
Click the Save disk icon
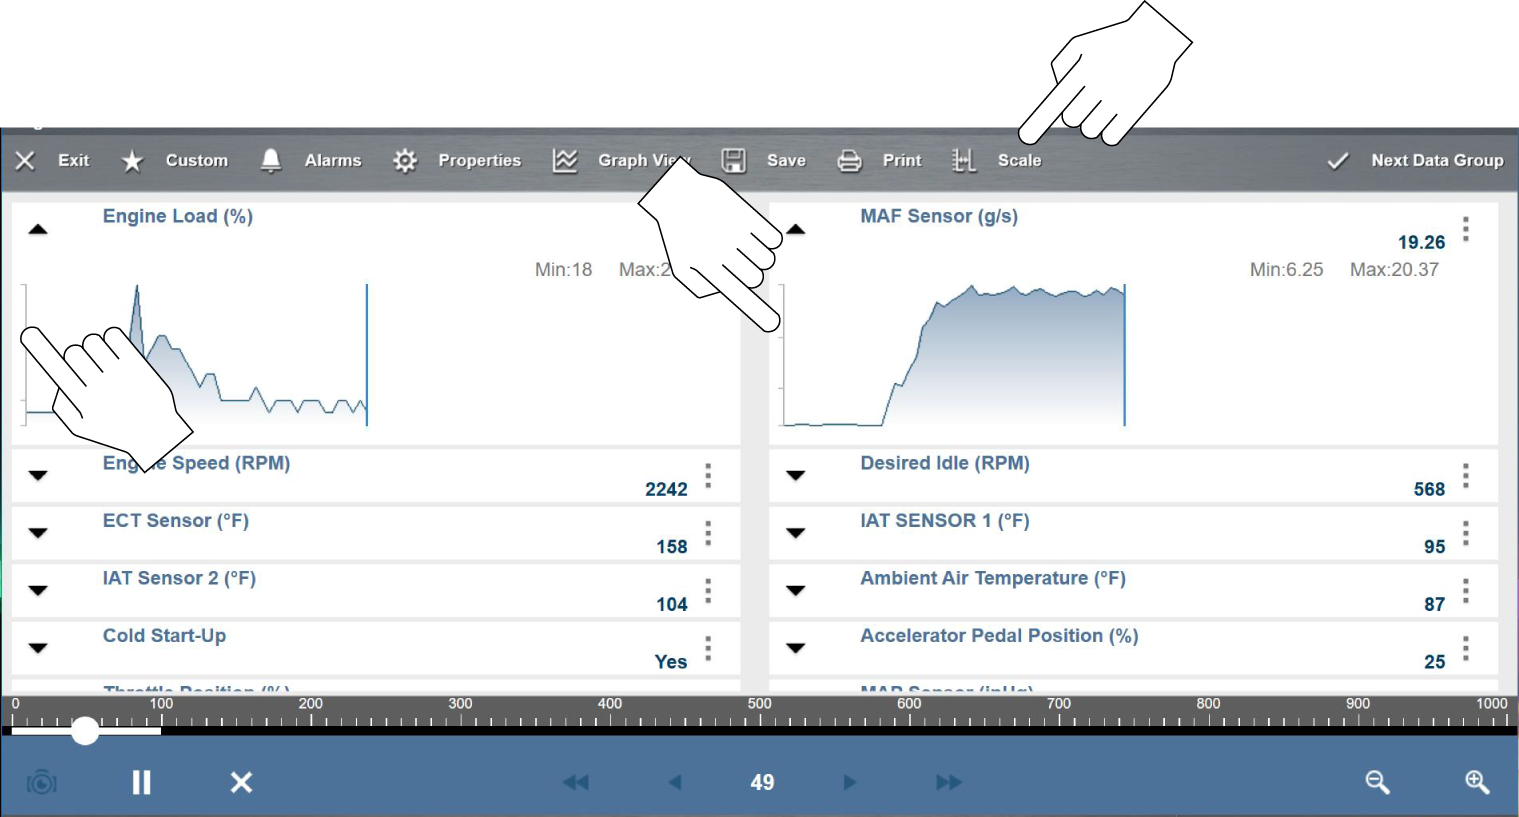[x=734, y=161]
